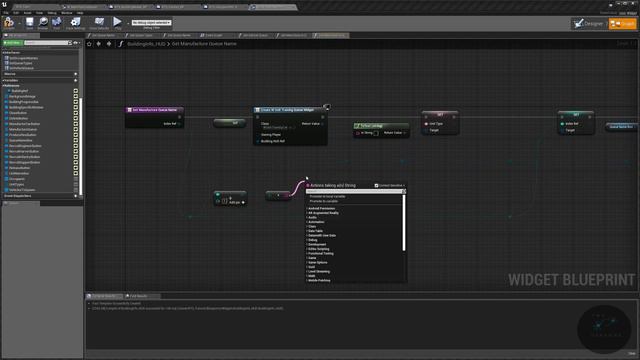
Task: Click the Play button in the toolbar
Action: coord(118,23)
